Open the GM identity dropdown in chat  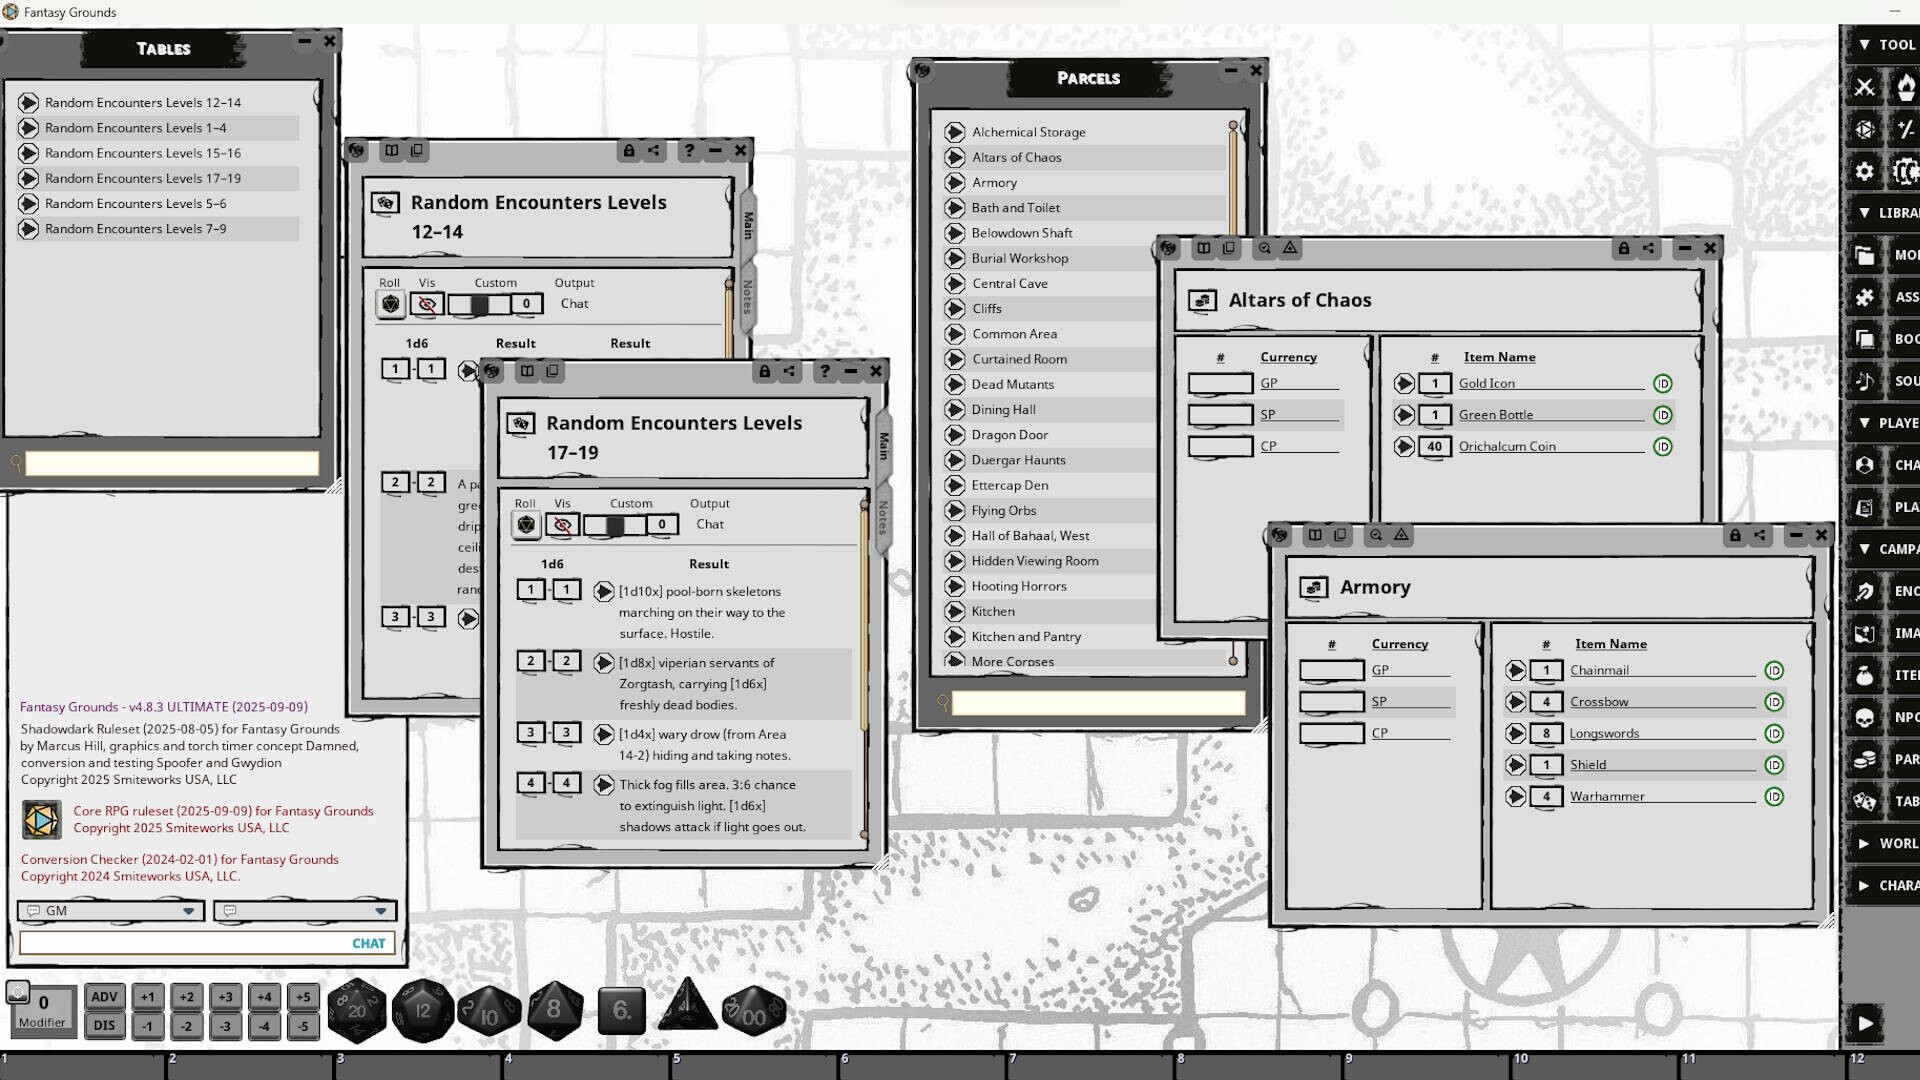click(188, 911)
